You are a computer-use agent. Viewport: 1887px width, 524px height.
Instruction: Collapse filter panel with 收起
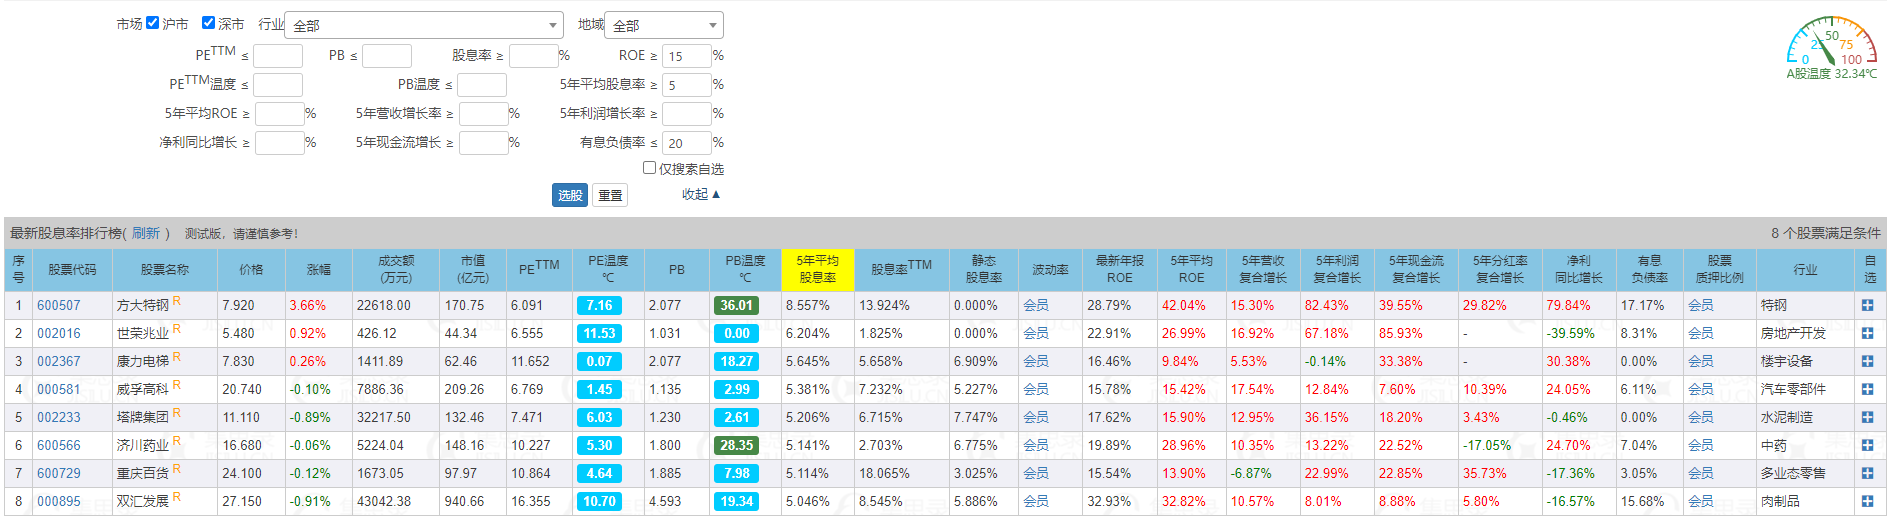pyautogui.click(x=700, y=194)
